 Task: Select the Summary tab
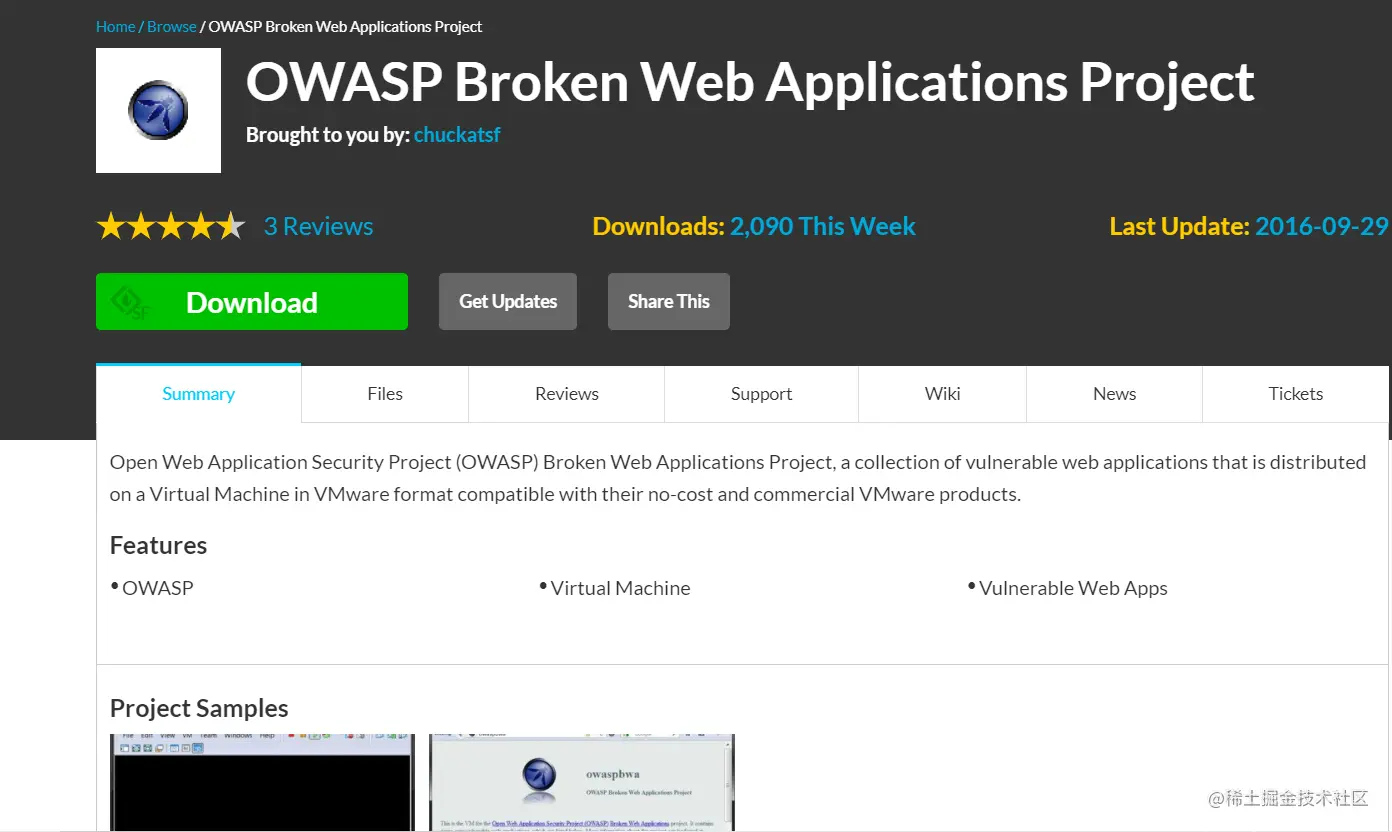[x=199, y=394]
